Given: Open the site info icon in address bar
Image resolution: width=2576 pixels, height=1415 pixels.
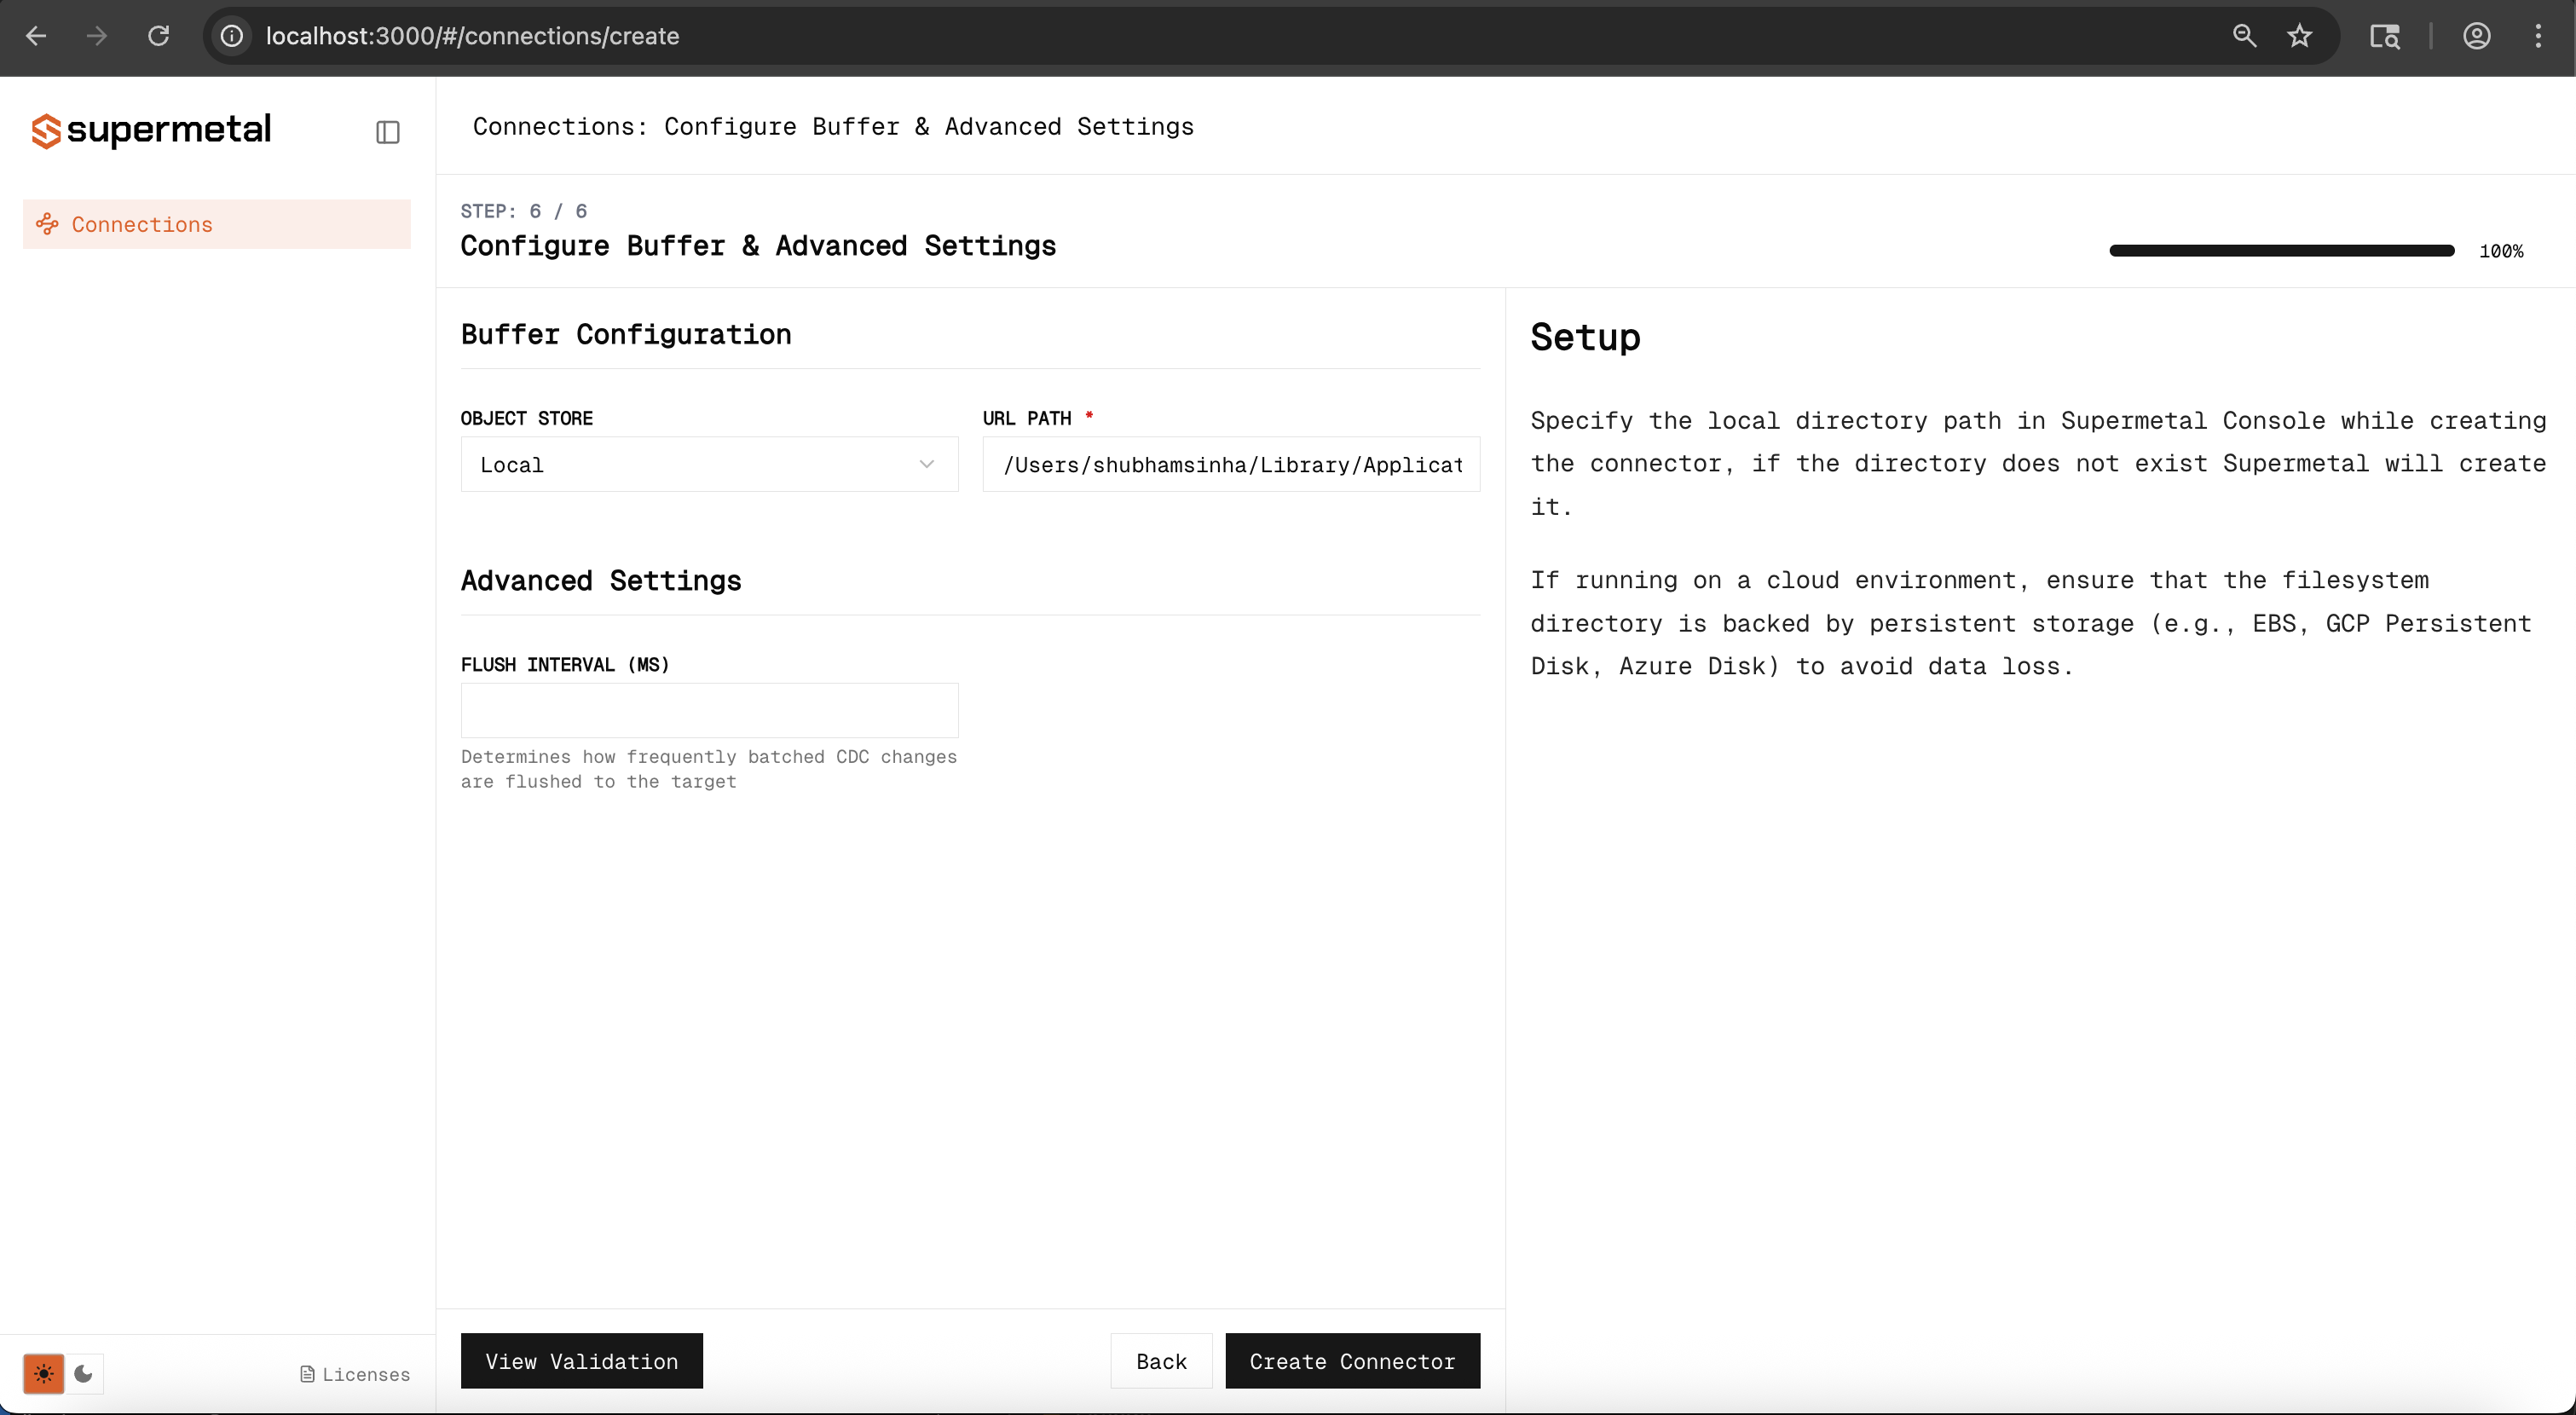Looking at the screenshot, I should click(x=231, y=36).
